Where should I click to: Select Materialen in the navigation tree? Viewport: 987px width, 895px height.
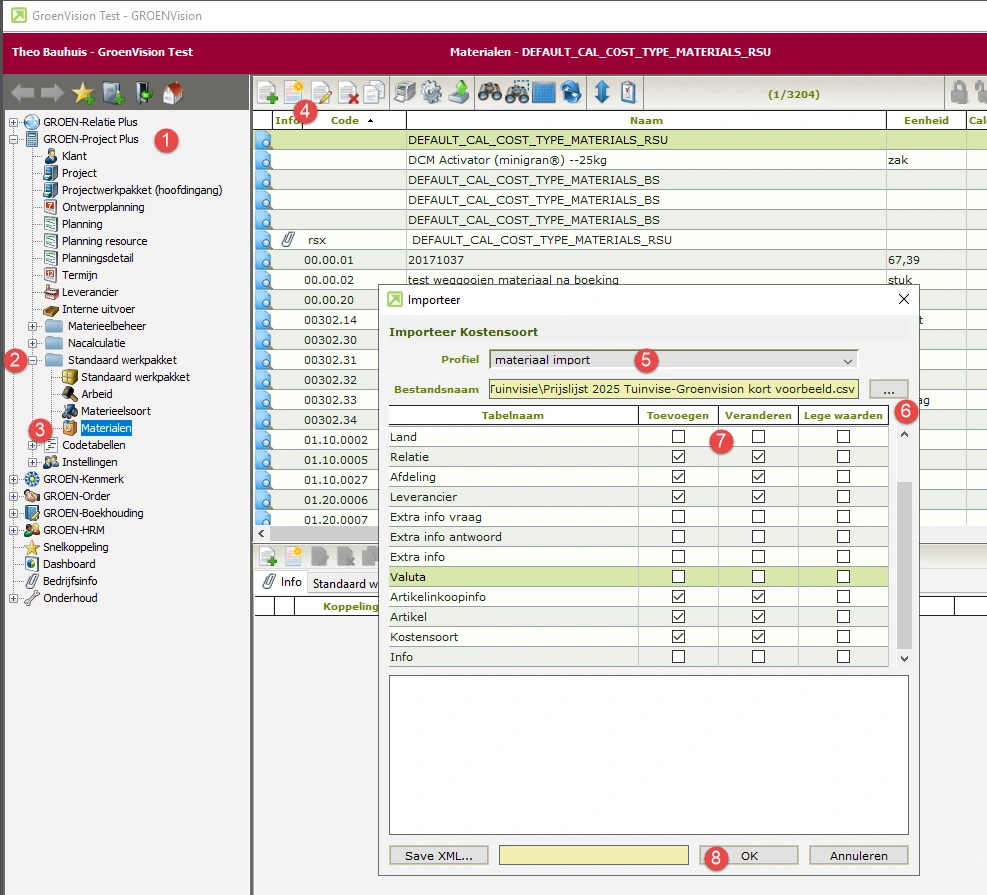(x=105, y=428)
